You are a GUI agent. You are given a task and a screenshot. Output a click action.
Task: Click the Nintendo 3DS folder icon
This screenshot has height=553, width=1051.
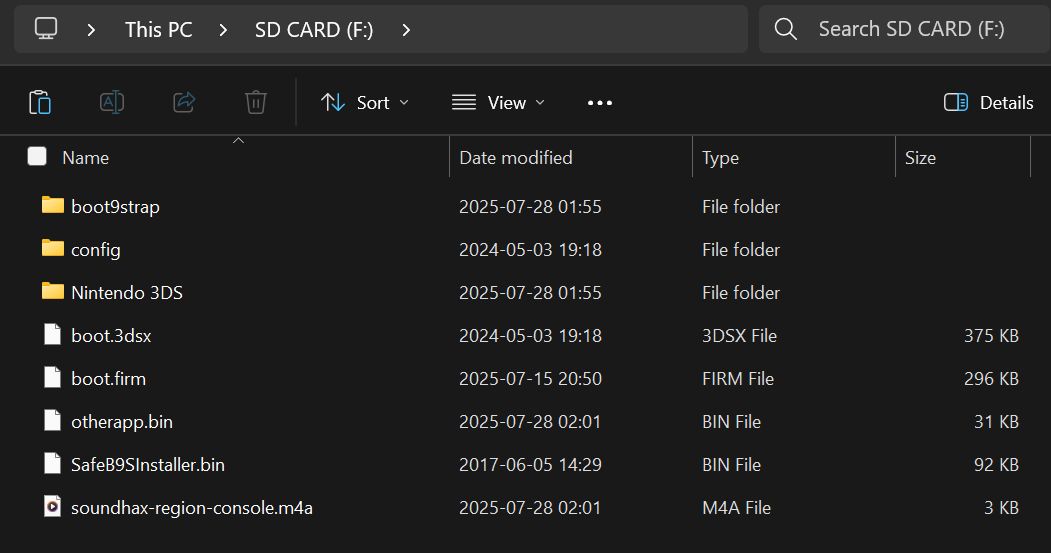52,290
